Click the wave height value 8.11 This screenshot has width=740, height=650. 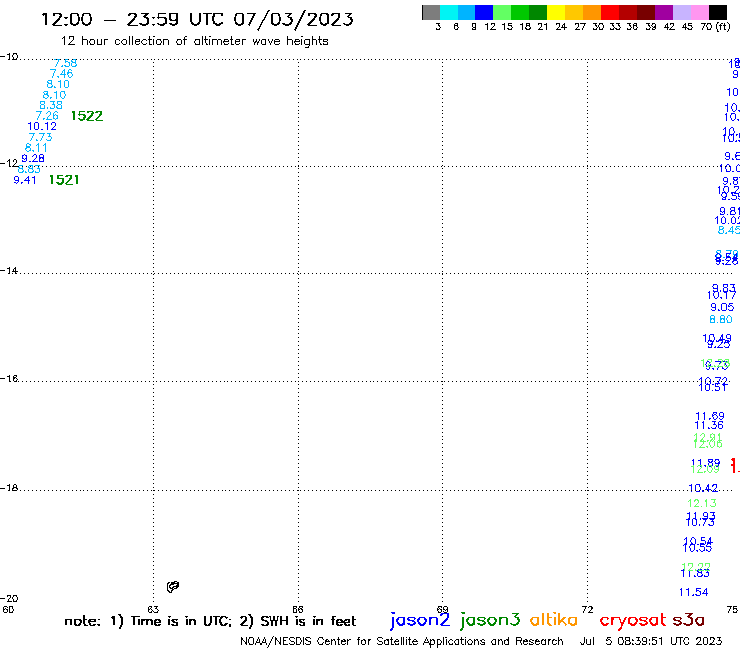[36, 148]
